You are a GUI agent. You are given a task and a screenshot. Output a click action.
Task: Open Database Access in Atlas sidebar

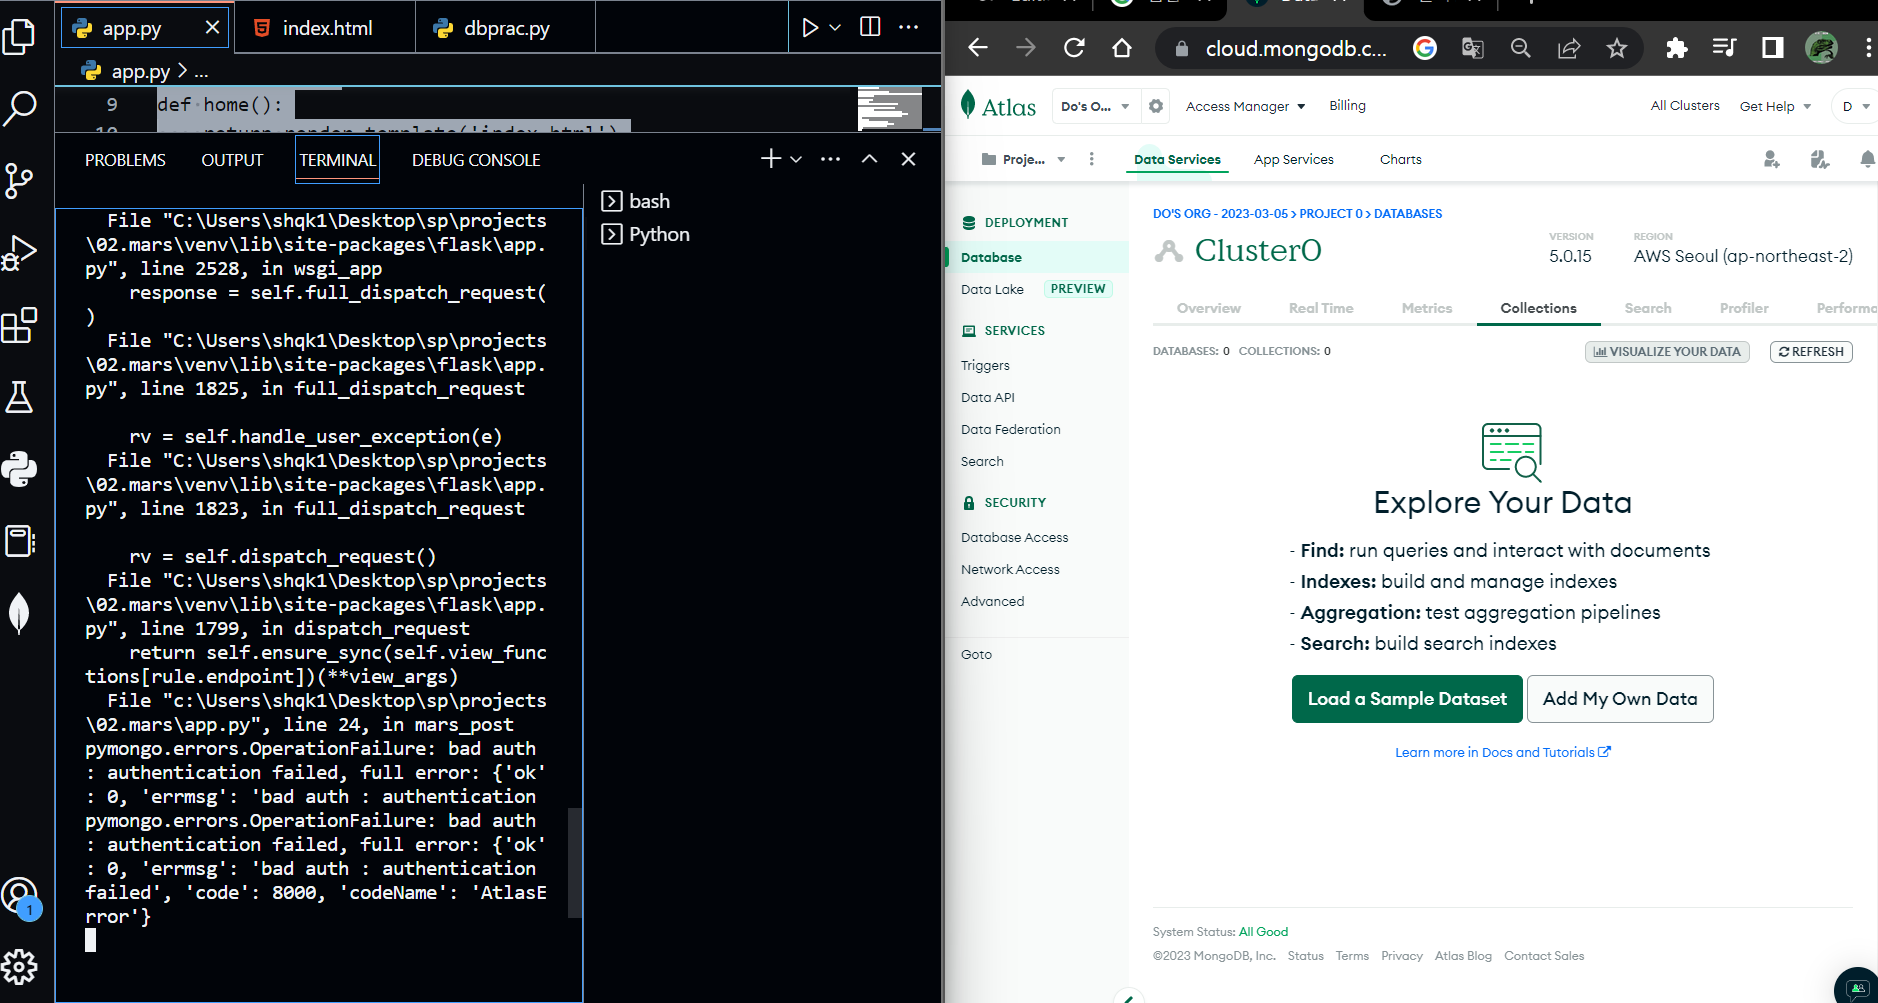coord(1014,538)
